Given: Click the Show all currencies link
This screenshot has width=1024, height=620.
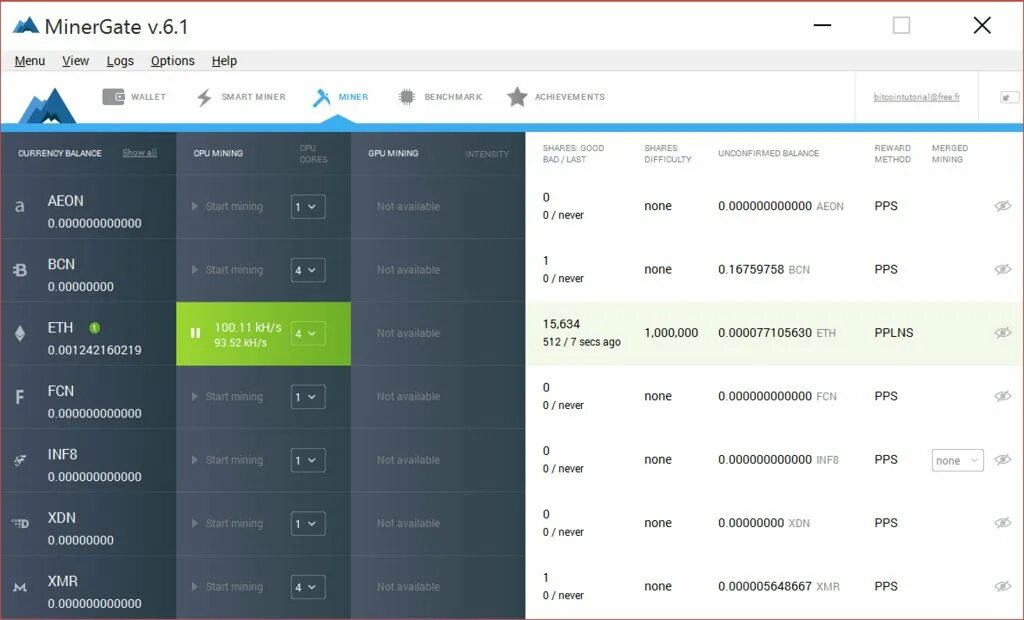Looking at the screenshot, I should [139, 153].
